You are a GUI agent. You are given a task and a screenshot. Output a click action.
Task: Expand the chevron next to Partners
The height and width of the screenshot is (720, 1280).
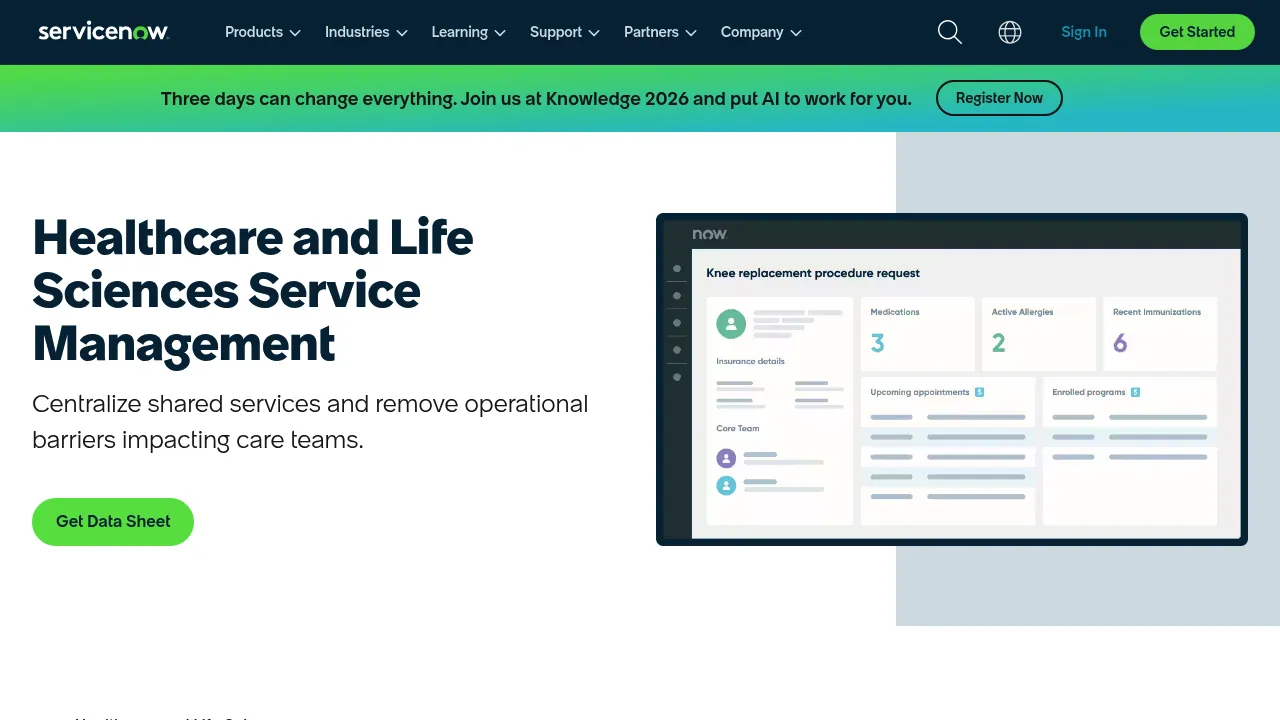click(691, 33)
